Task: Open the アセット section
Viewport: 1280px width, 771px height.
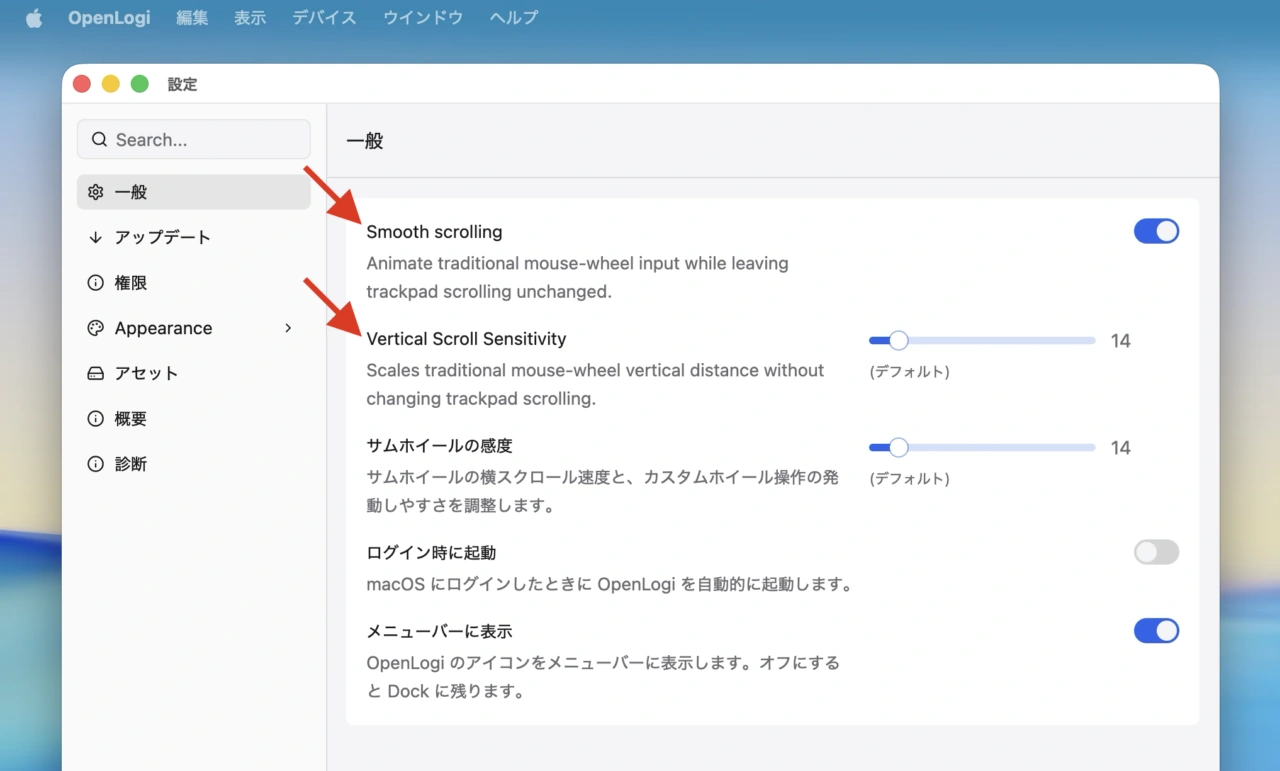Action: [194, 373]
